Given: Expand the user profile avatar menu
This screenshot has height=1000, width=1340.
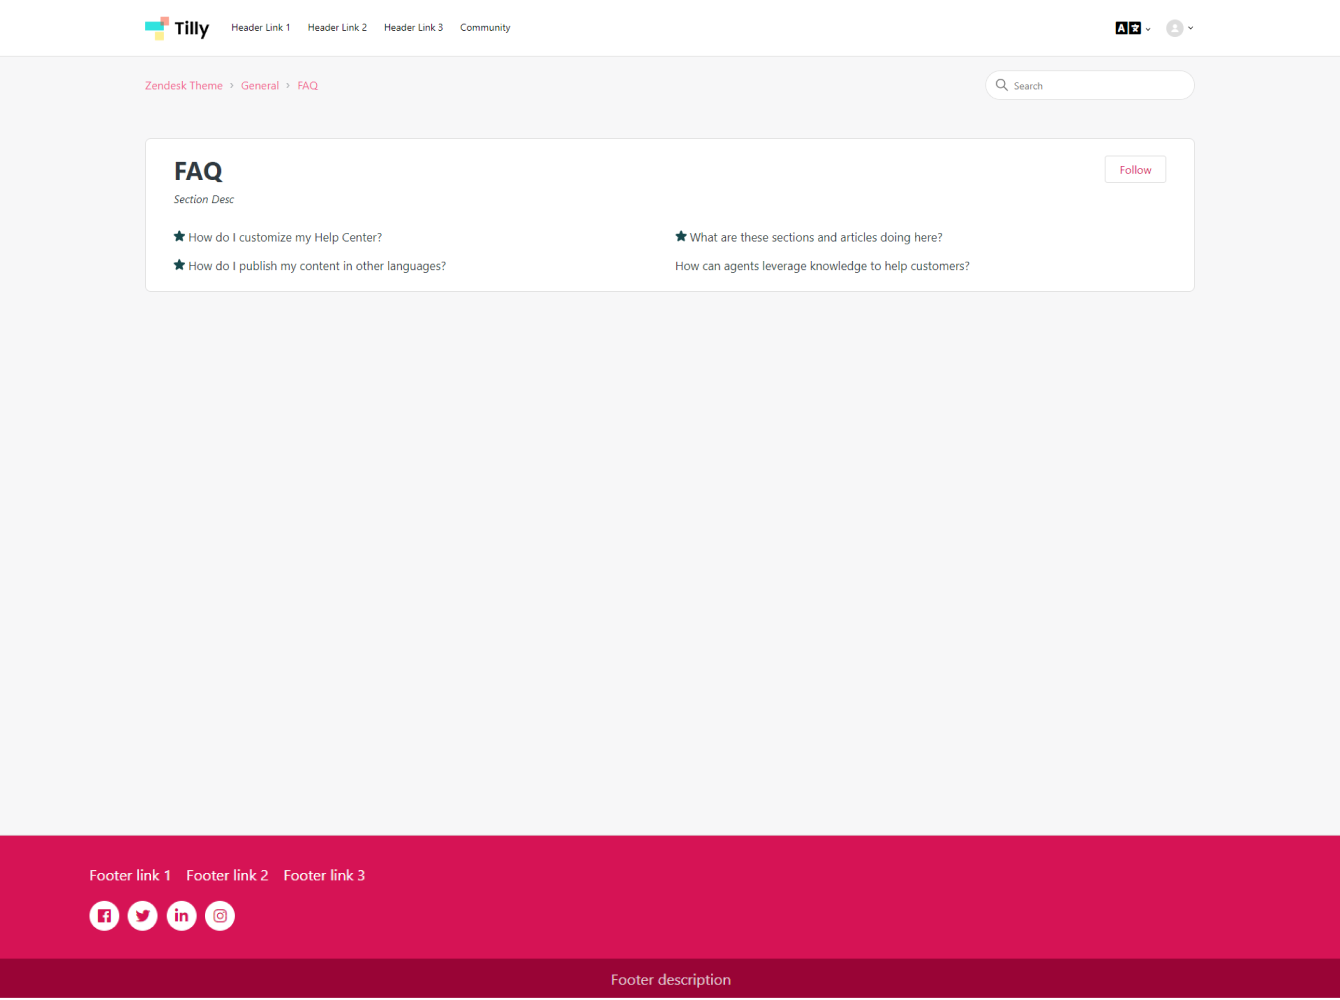Looking at the screenshot, I should click(1179, 28).
